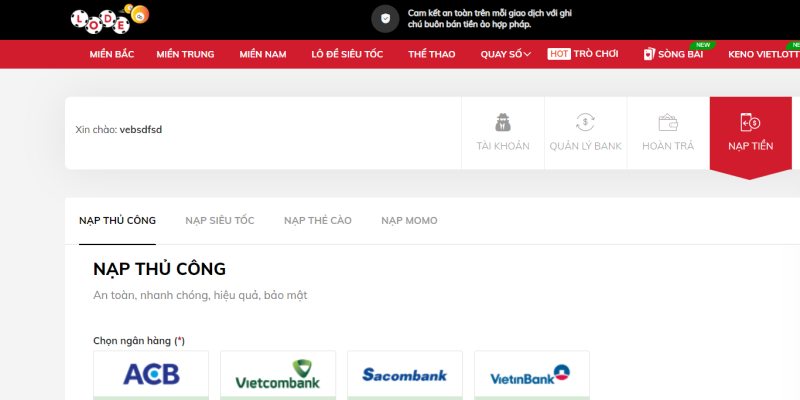Switch to Nạp Momo tab
The height and width of the screenshot is (400, 800).
[x=409, y=220]
